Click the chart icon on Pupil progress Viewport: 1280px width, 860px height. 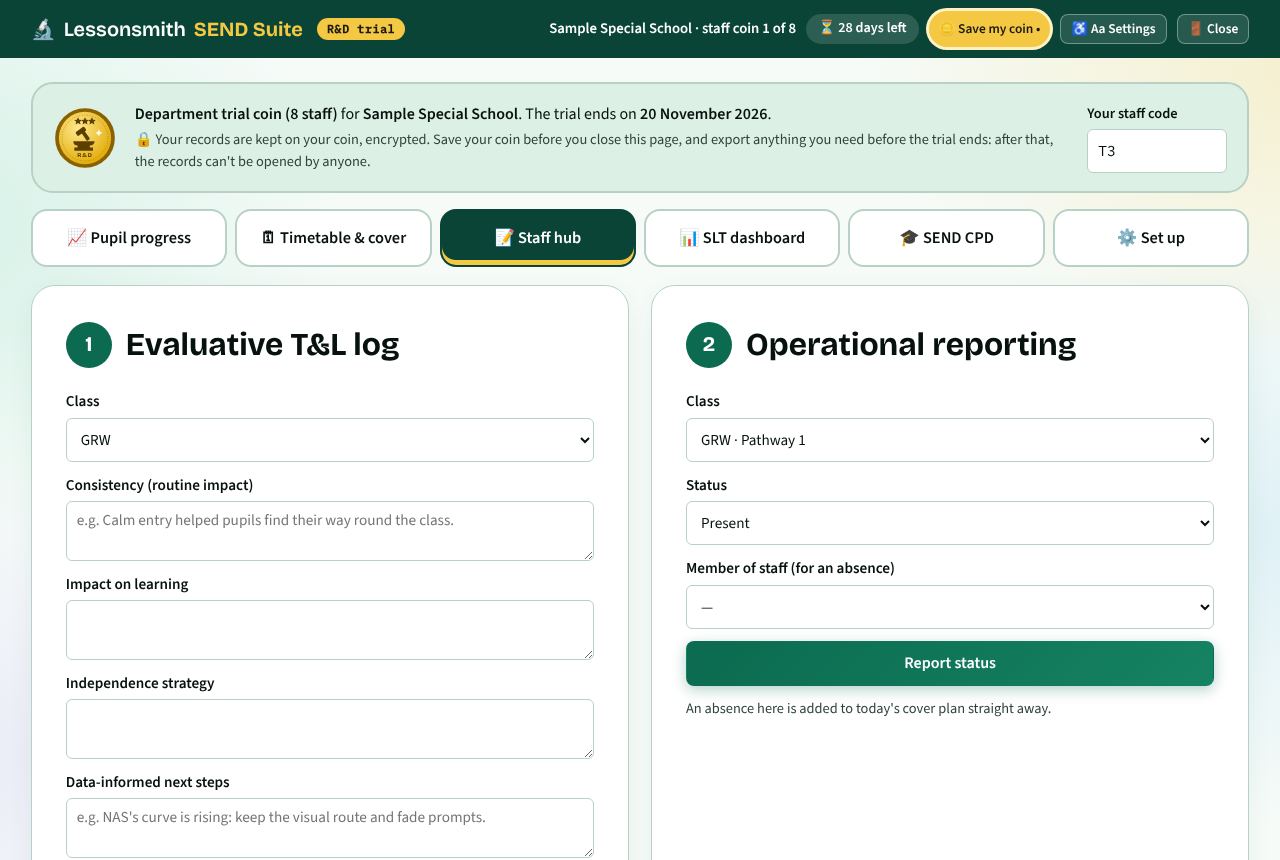click(77, 238)
